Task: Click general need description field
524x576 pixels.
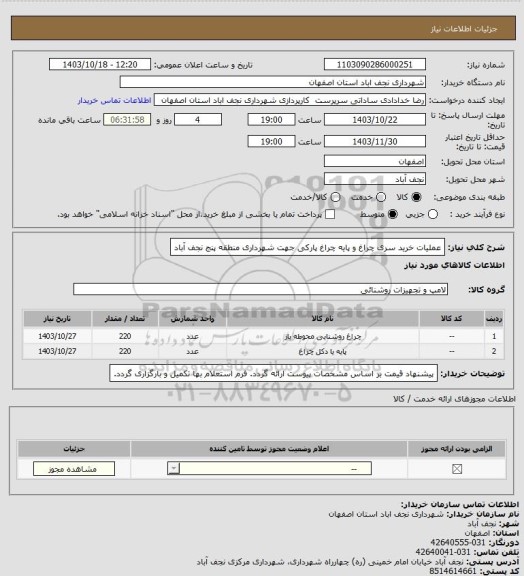Action: pyautogui.click(x=307, y=247)
